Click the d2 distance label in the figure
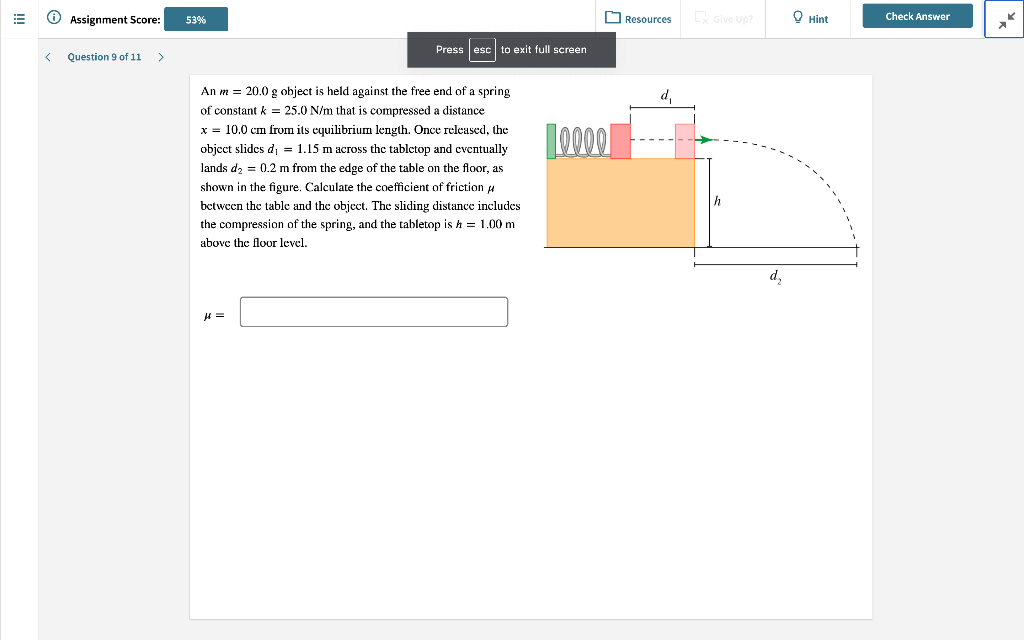 tap(776, 275)
